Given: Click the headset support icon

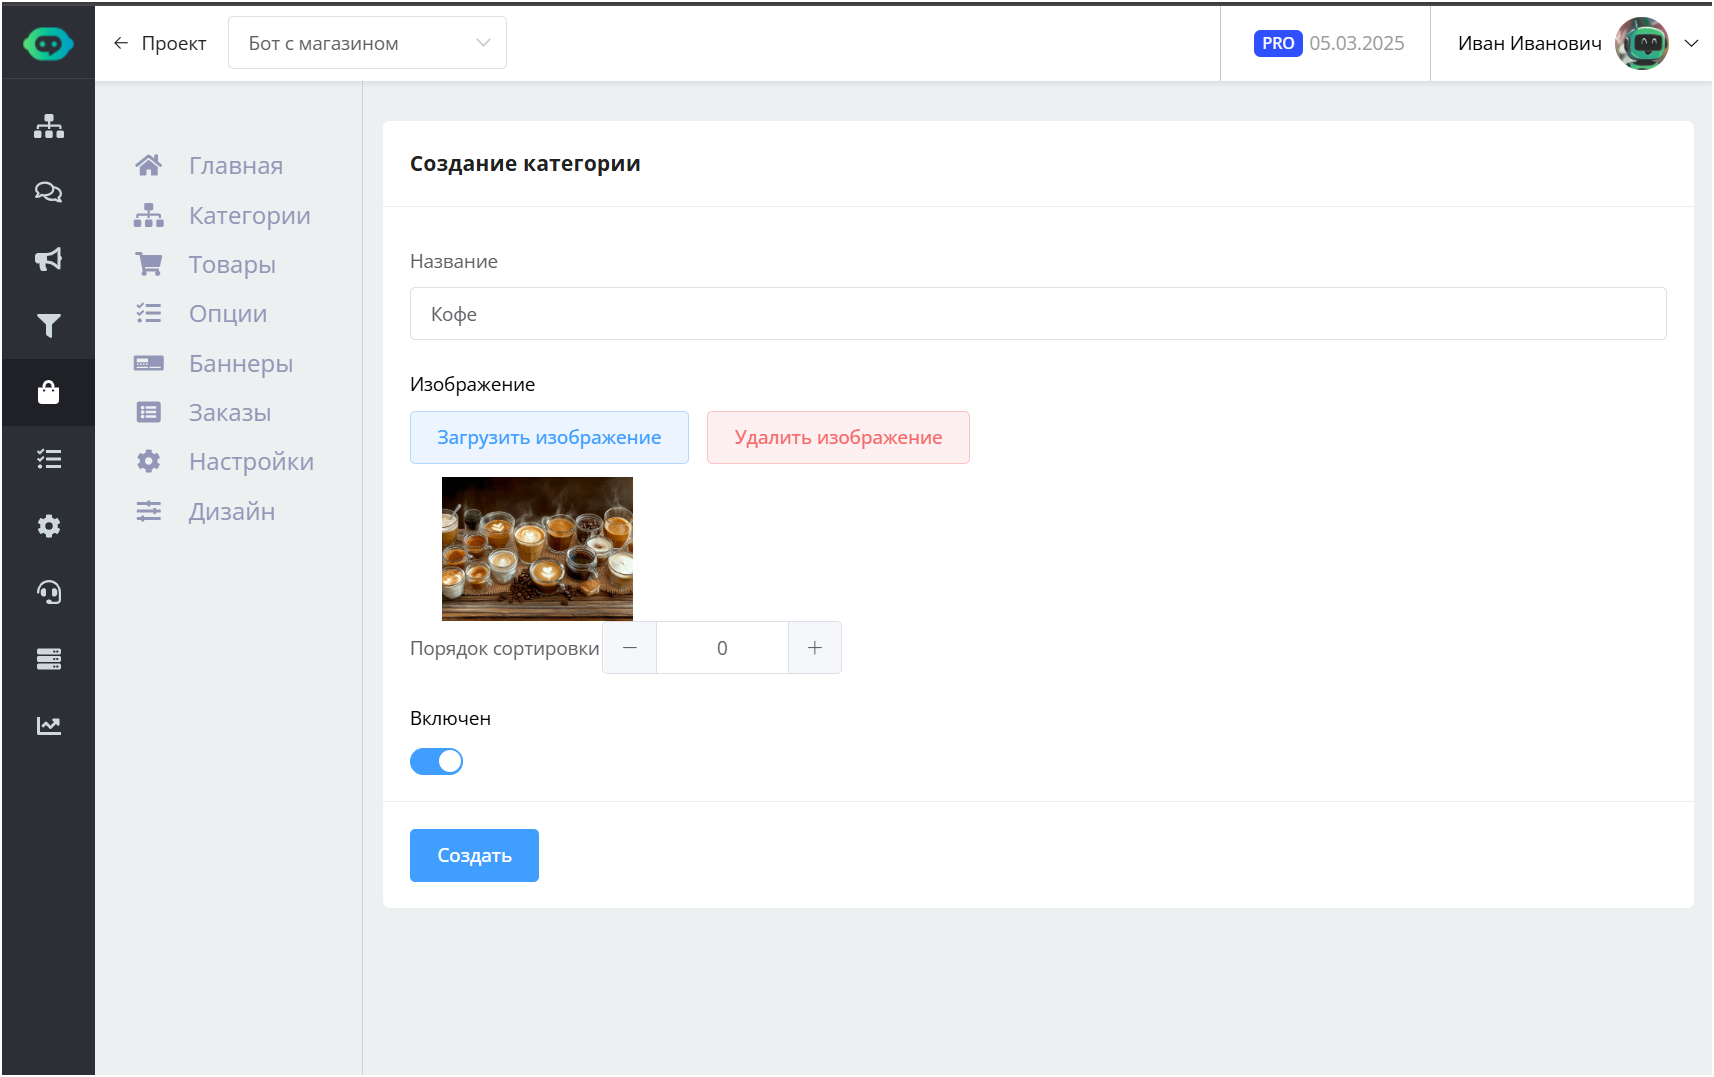Looking at the screenshot, I should pyautogui.click(x=48, y=592).
